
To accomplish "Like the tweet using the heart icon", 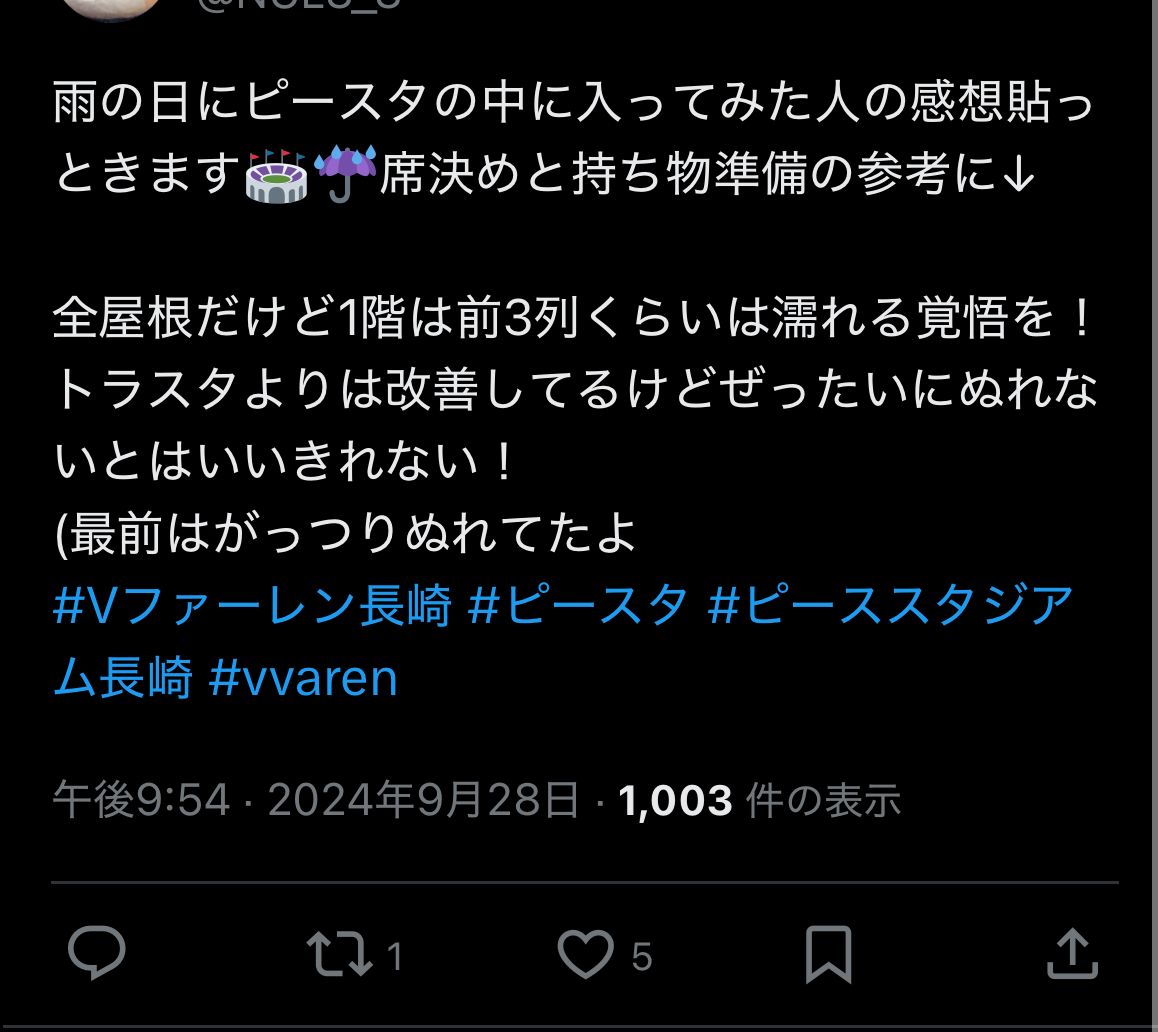I will click(585, 954).
